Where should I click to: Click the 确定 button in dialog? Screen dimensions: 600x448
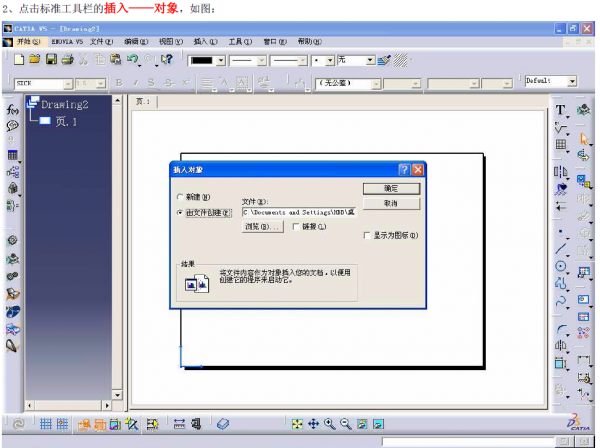tap(391, 189)
